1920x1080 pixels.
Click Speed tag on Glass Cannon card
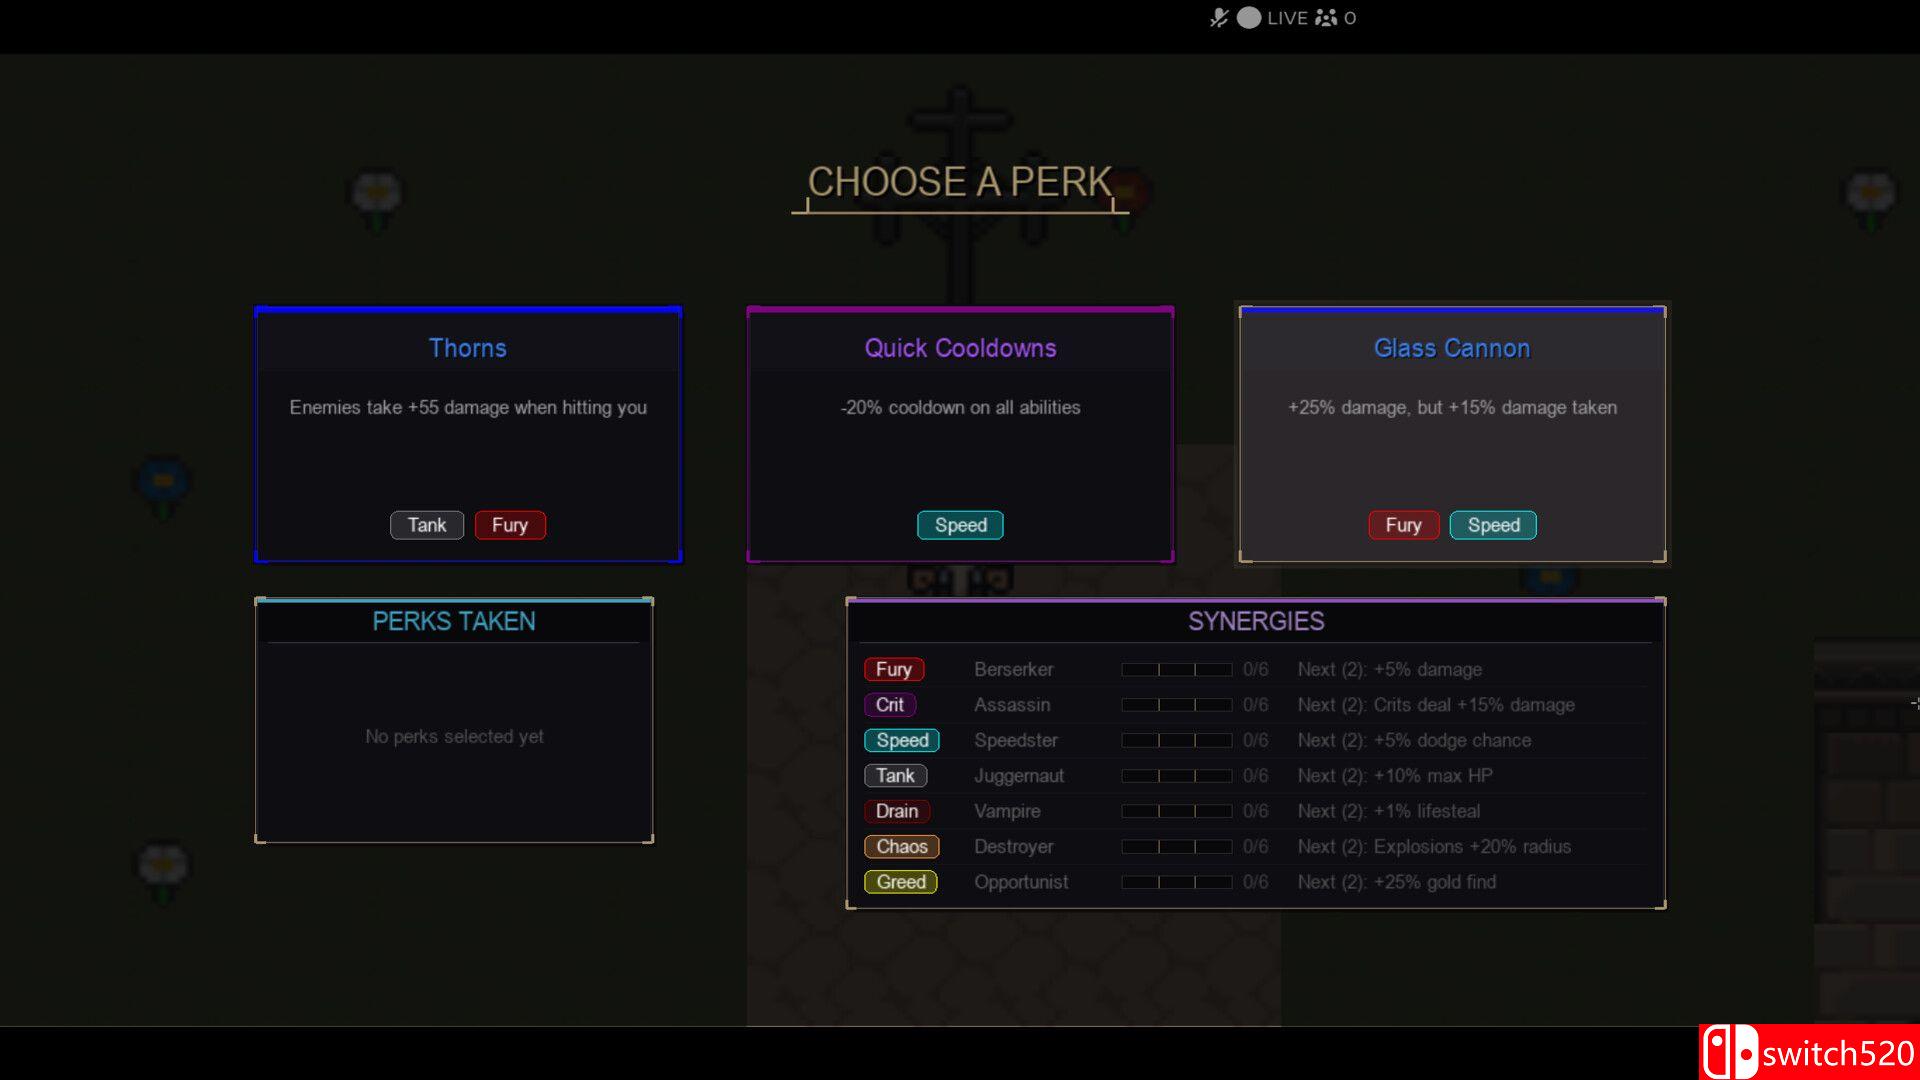pos(1493,525)
